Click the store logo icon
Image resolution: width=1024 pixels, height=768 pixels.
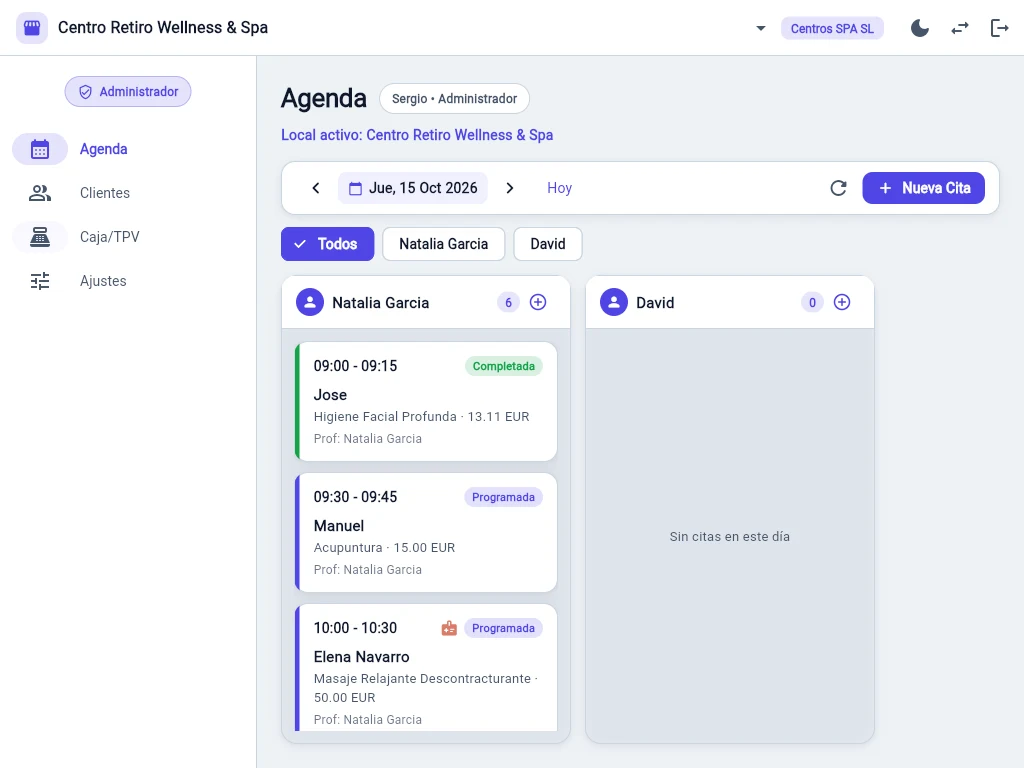click(32, 28)
